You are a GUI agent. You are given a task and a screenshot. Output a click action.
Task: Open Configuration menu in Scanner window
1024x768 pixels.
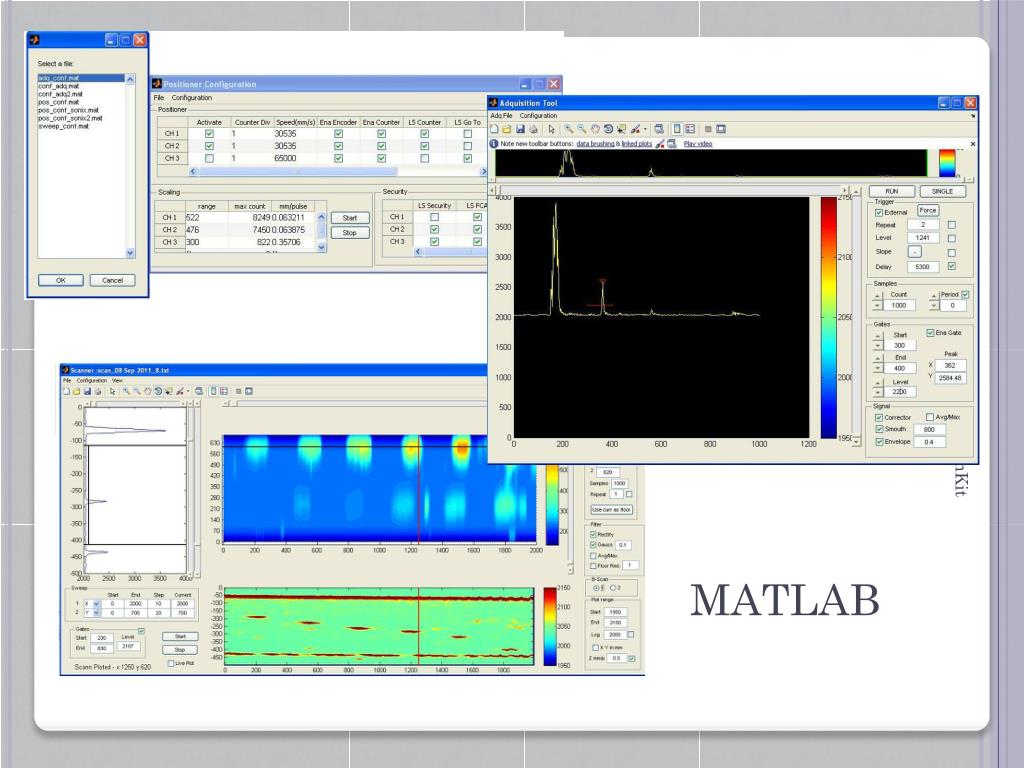91,380
